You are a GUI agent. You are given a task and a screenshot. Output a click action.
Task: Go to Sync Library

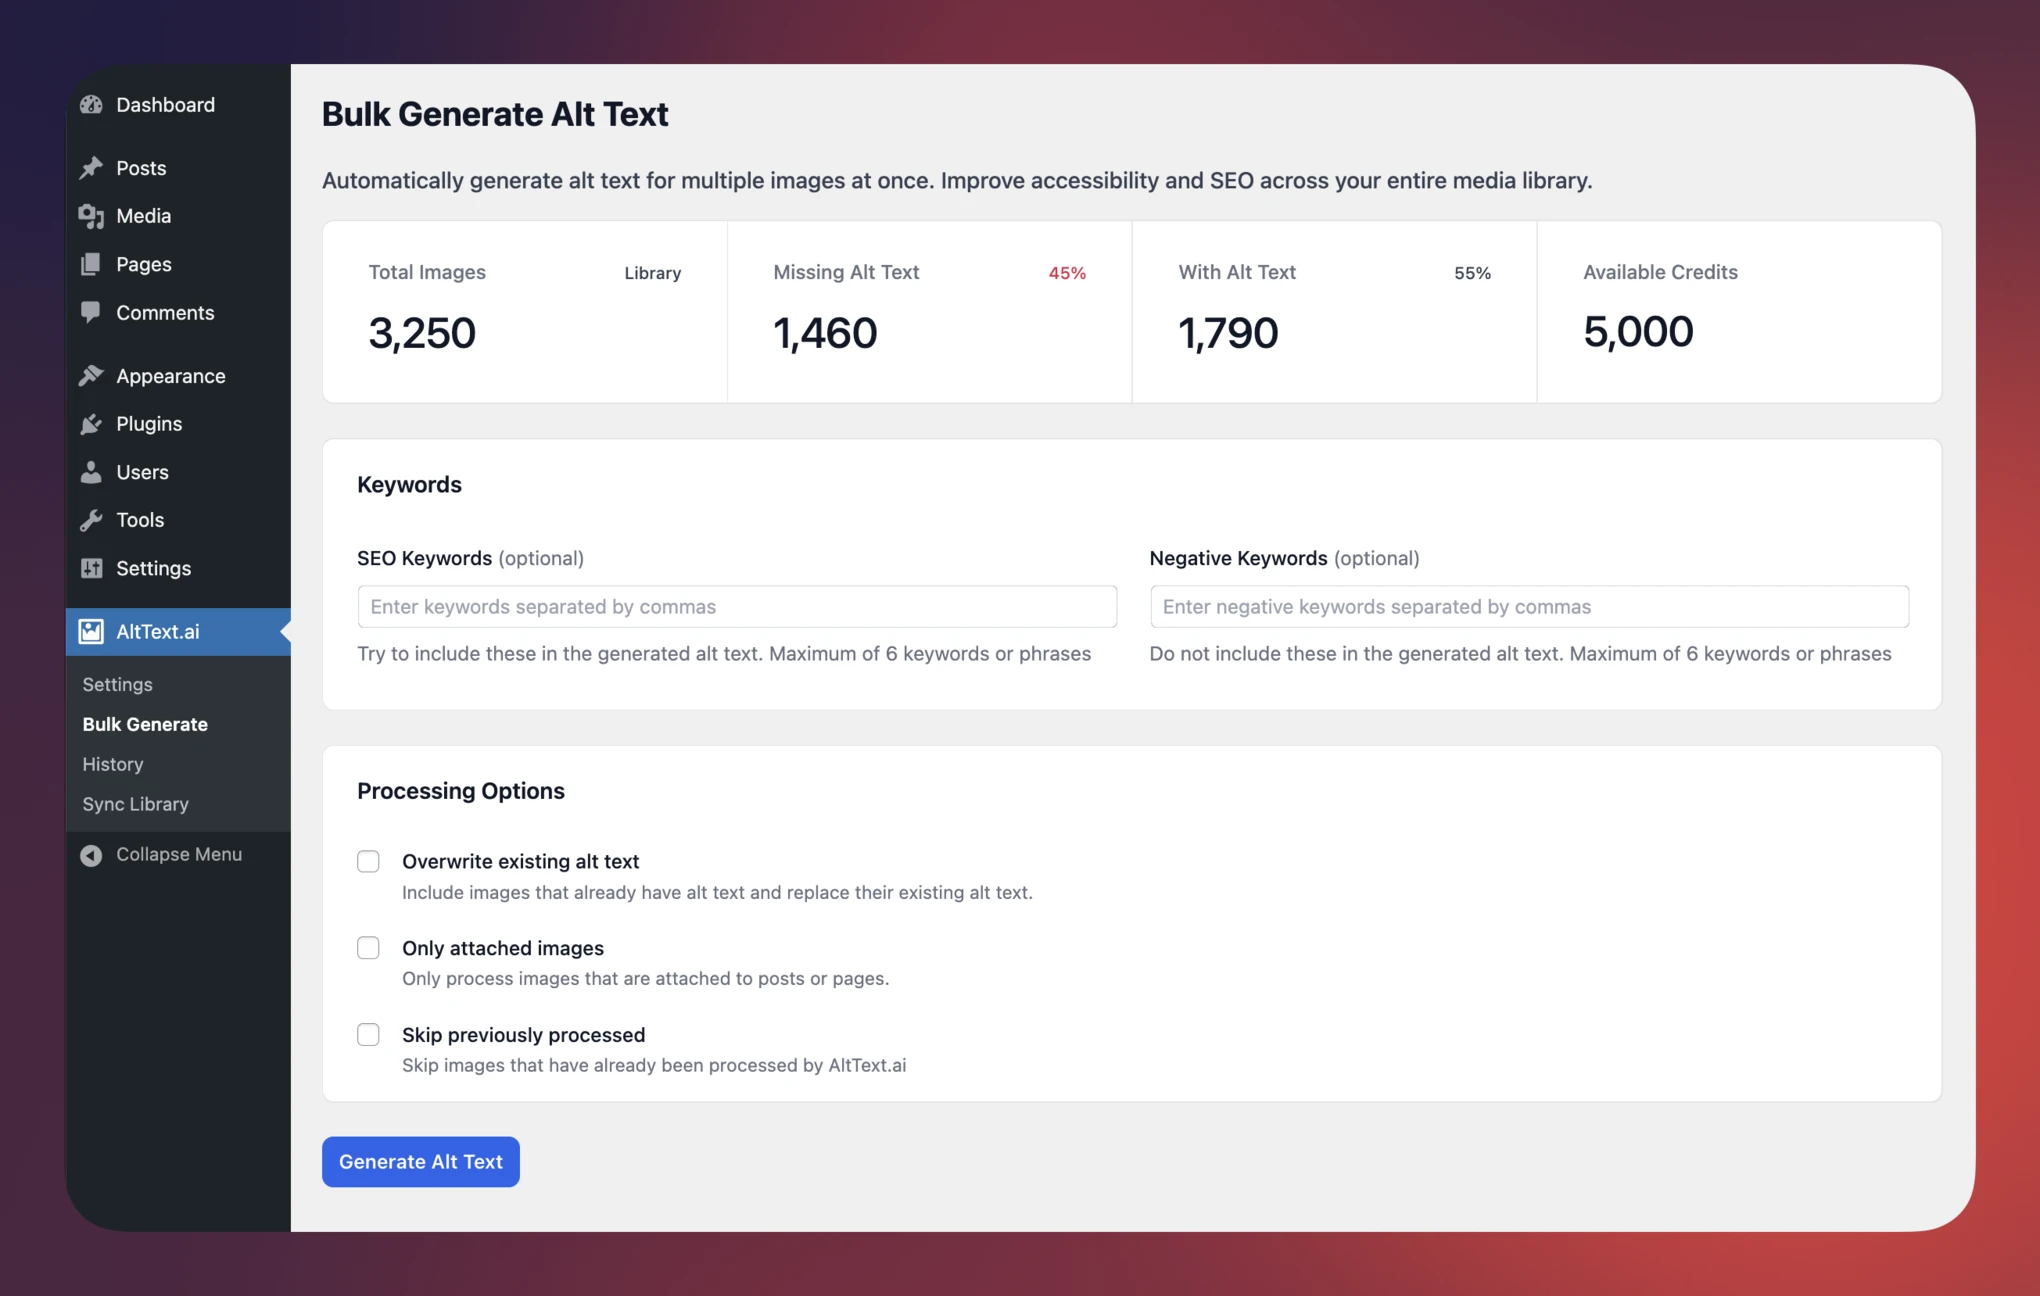click(x=134, y=804)
